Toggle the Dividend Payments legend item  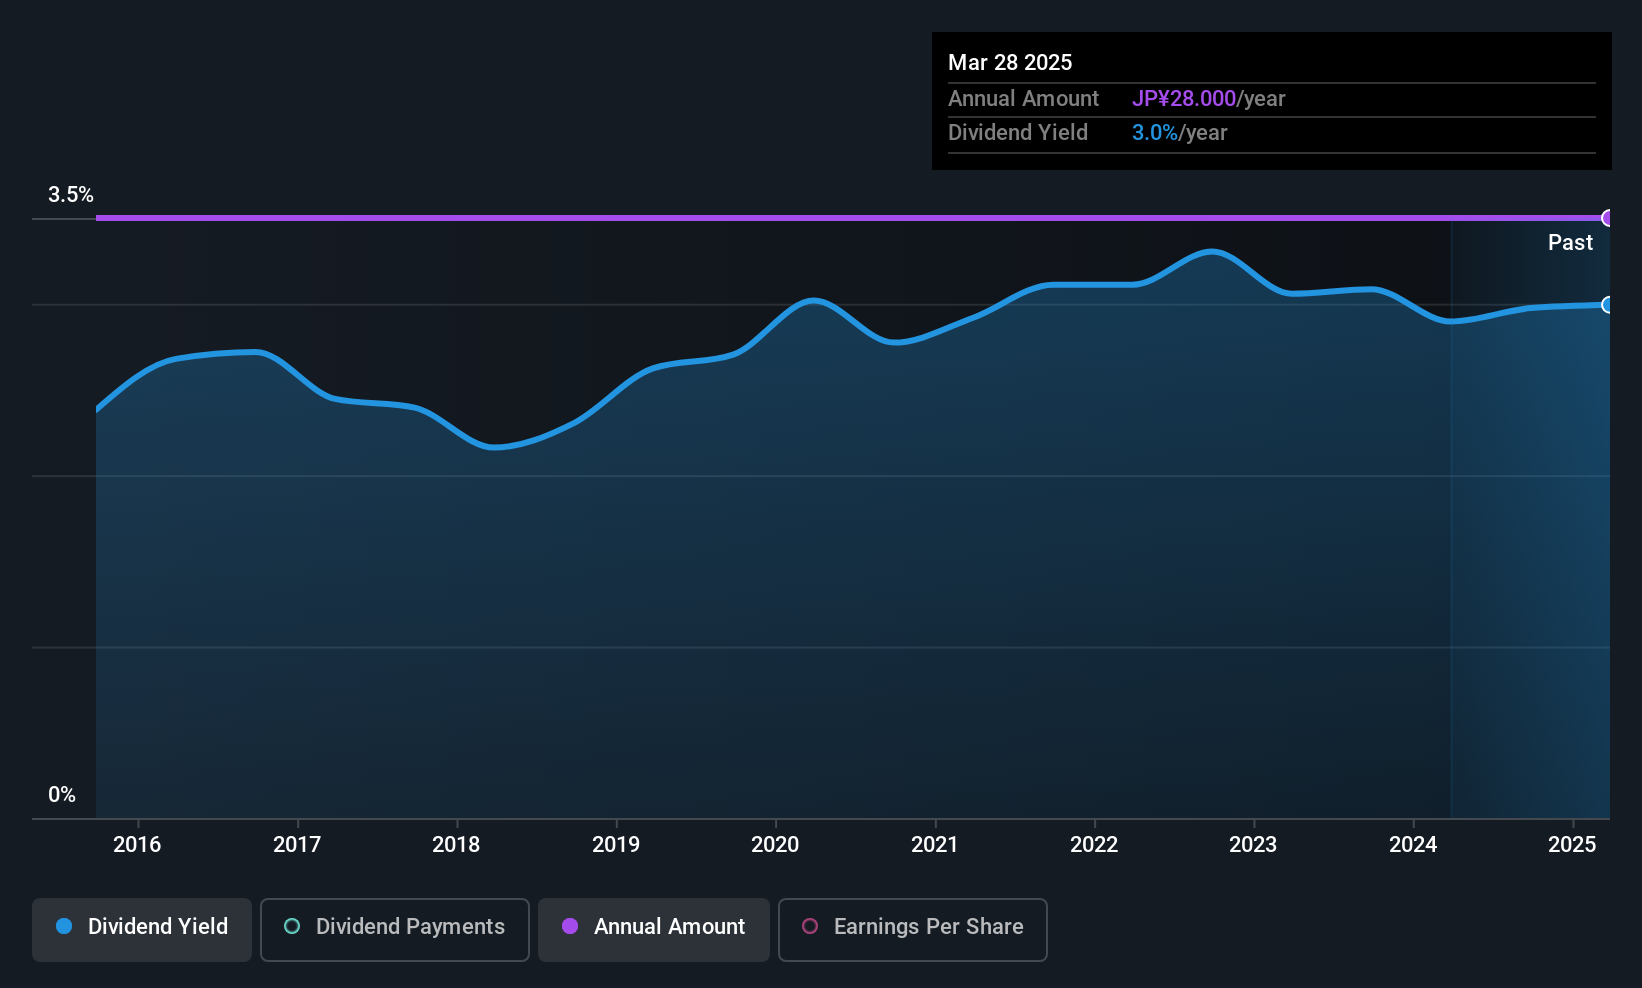(394, 928)
